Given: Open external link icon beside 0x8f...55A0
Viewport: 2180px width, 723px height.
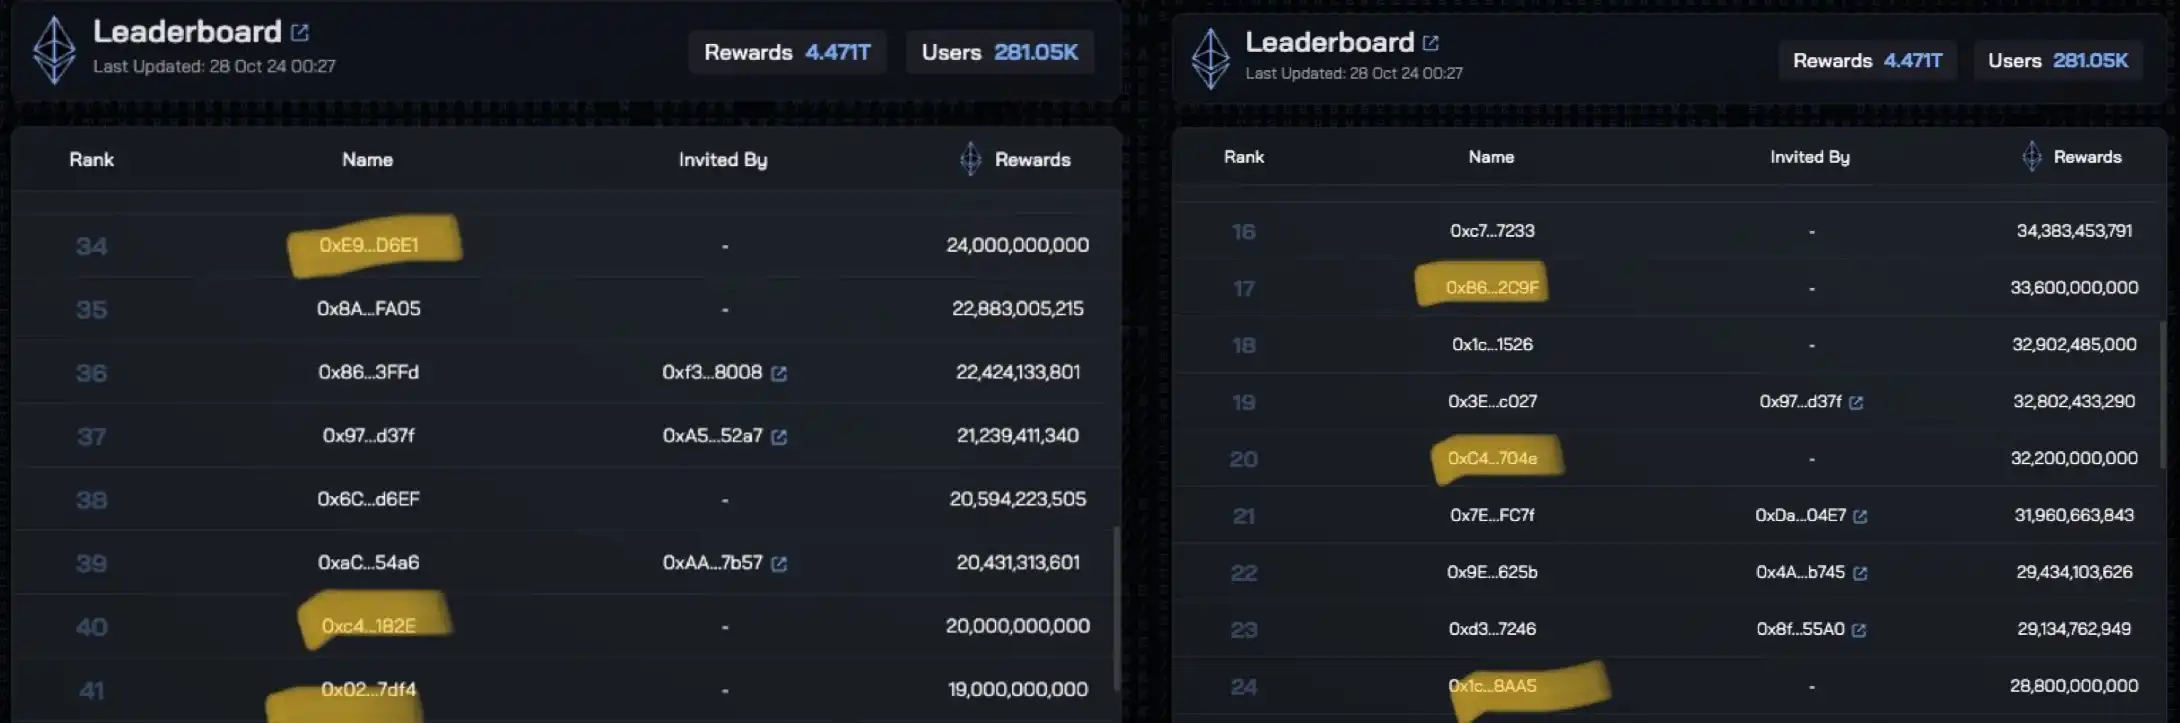Looking at the screenshot, I should click(x=1859, y=630).
